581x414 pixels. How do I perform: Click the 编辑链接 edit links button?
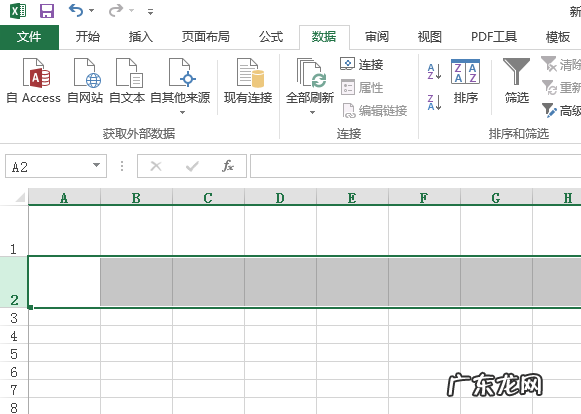click(x=374, y=110)
